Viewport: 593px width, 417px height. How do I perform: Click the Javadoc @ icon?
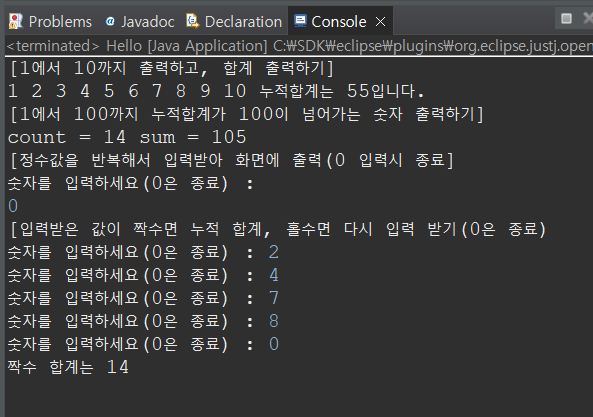pos(110,22)
